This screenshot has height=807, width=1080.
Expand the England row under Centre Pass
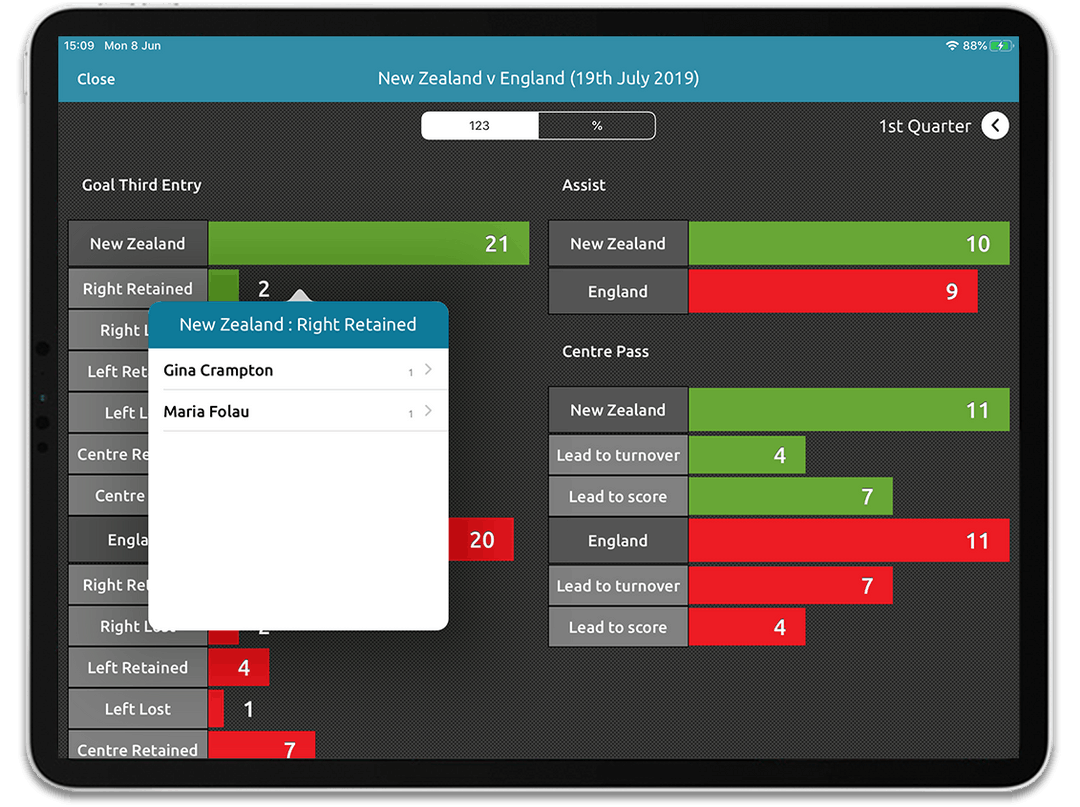[x=617, y=540]
